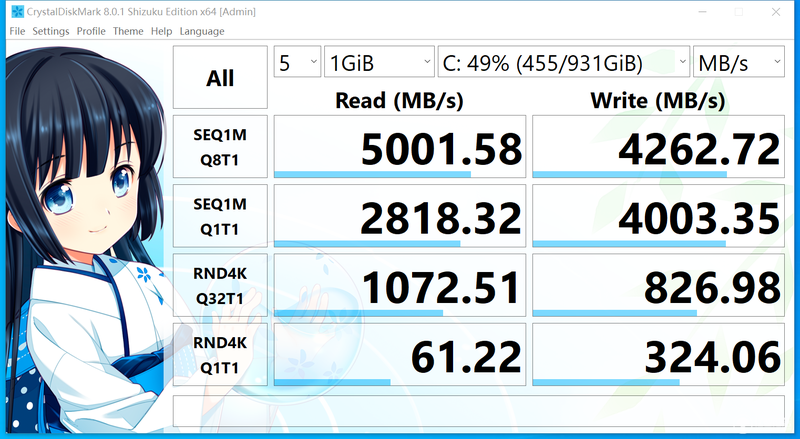This screenshot has width=800, height=439.
Task: Click the SEQ1M Q8T1 read value 5001.58
Action: click(x=399, y=147)
